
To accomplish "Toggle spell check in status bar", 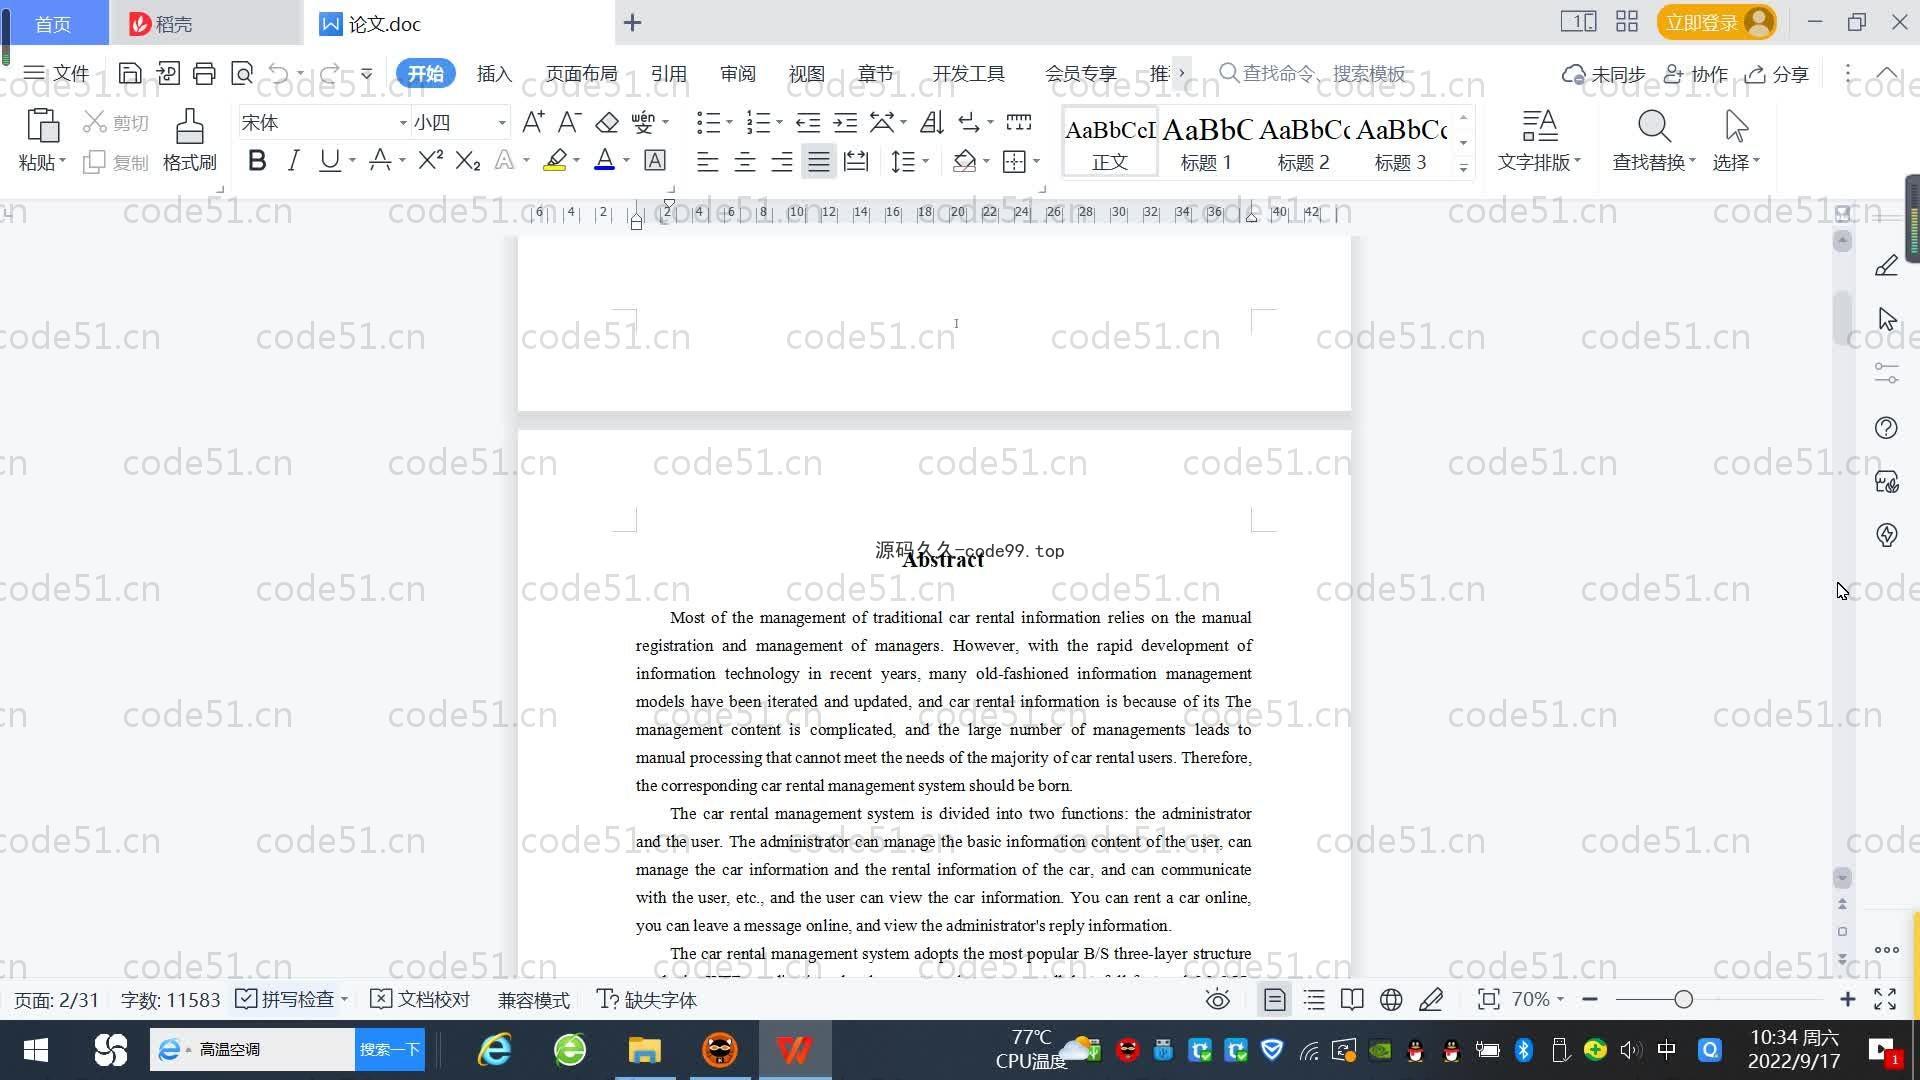I will [291, 1000].
